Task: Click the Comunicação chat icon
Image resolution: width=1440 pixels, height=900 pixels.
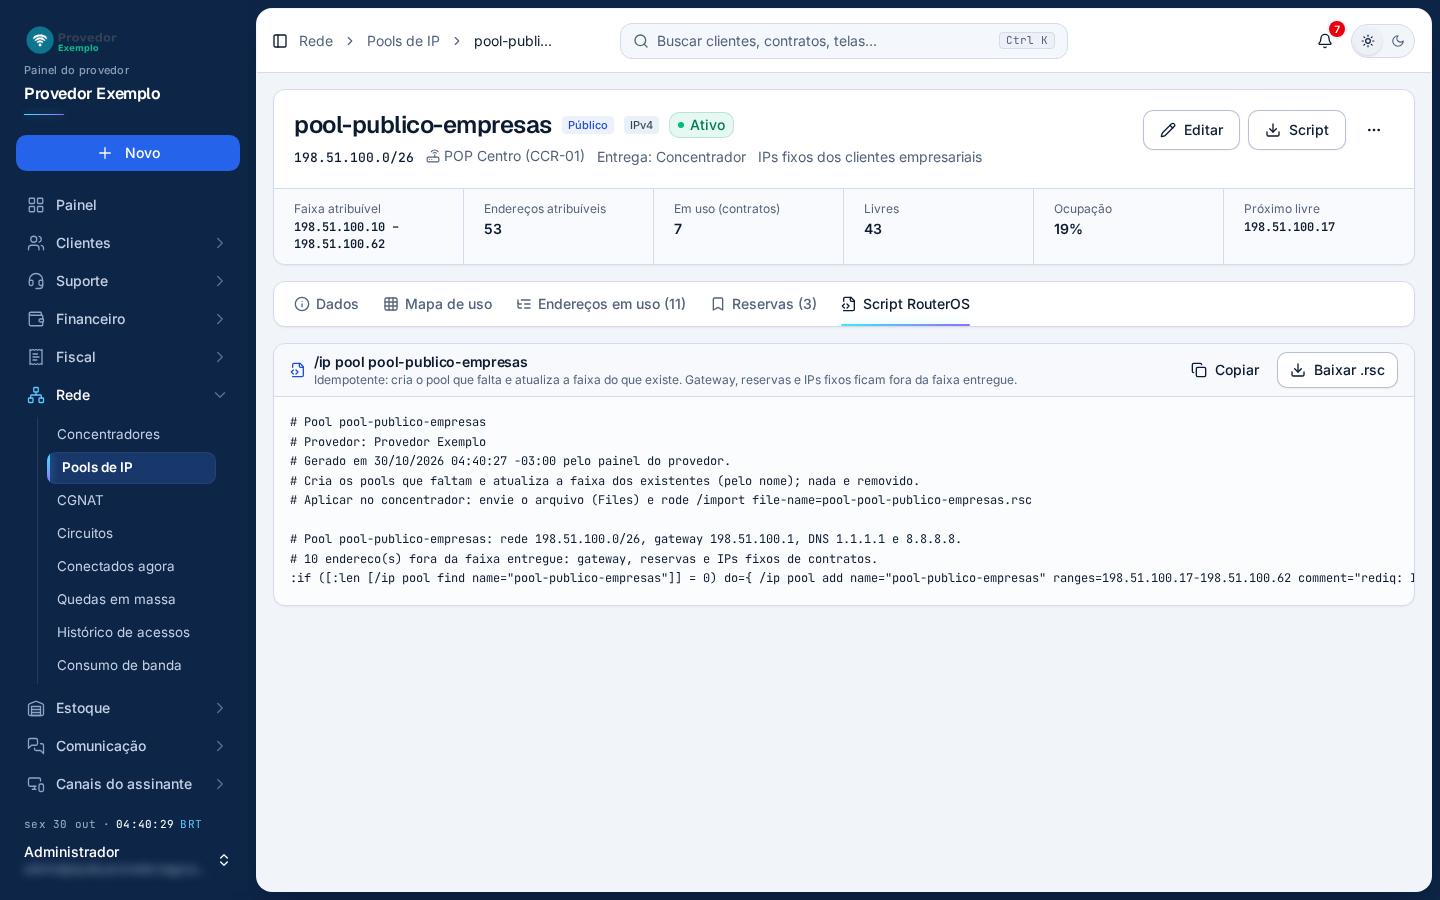Action: [x=36, y=746]
